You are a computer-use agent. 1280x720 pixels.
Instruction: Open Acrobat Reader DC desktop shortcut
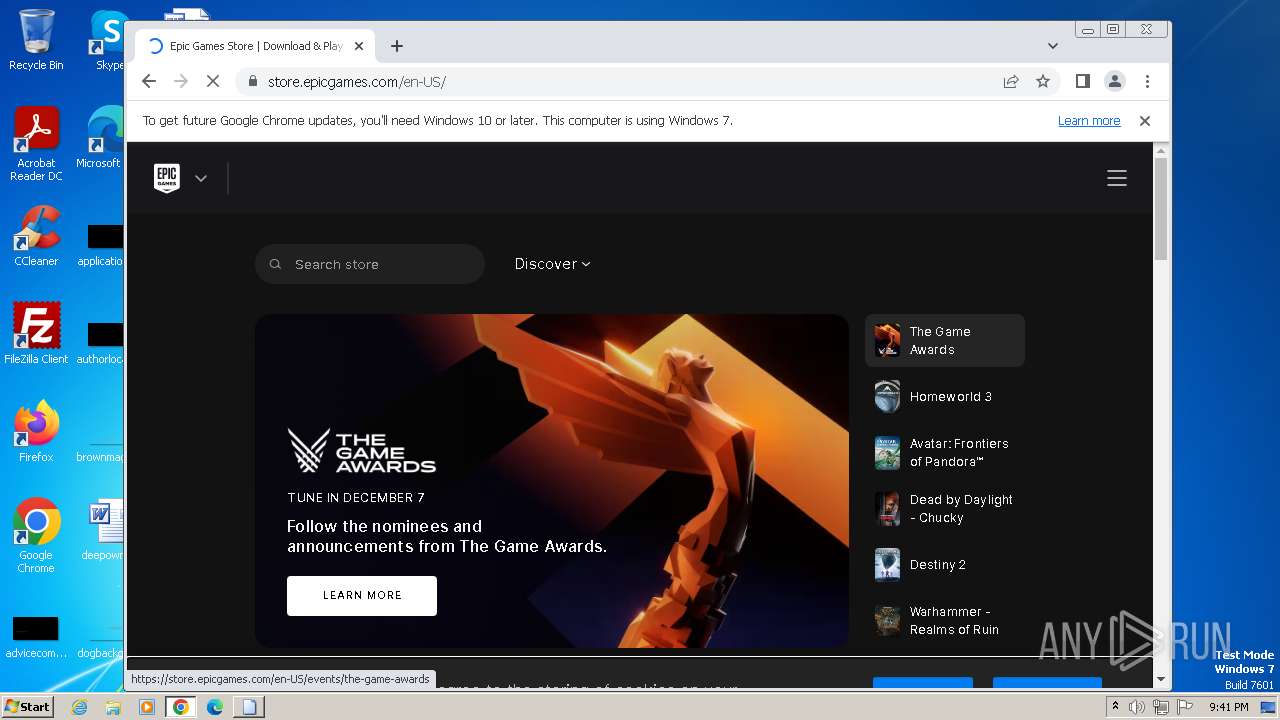[x=36, y=144]
